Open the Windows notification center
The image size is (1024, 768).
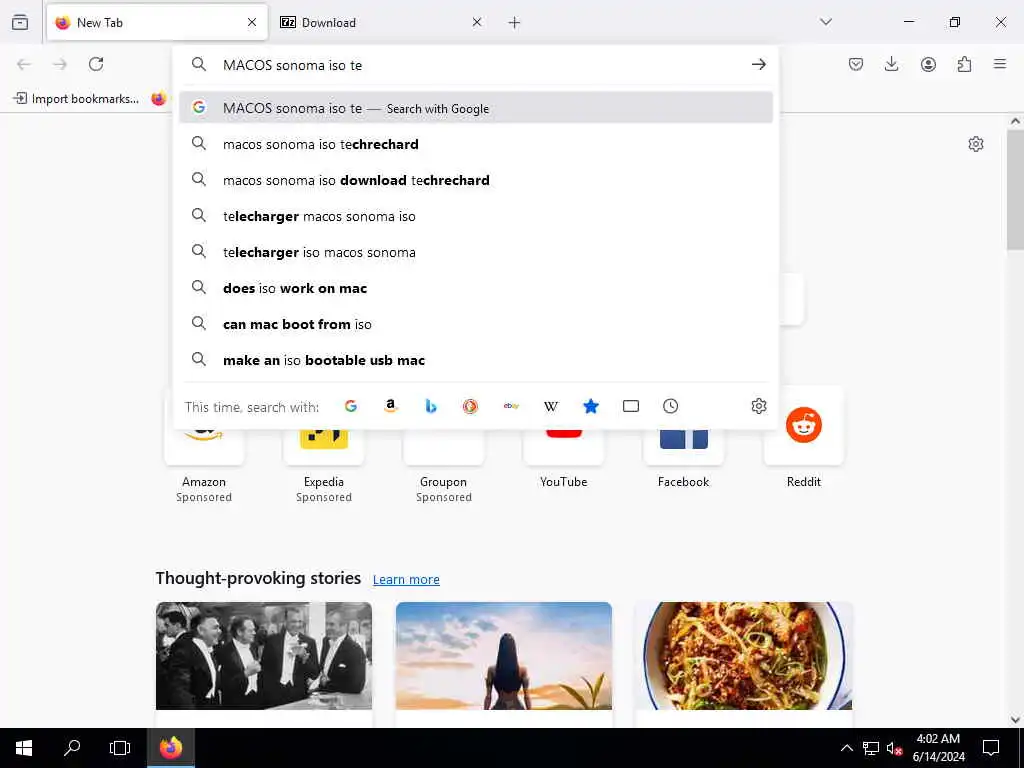click(991, 748)
